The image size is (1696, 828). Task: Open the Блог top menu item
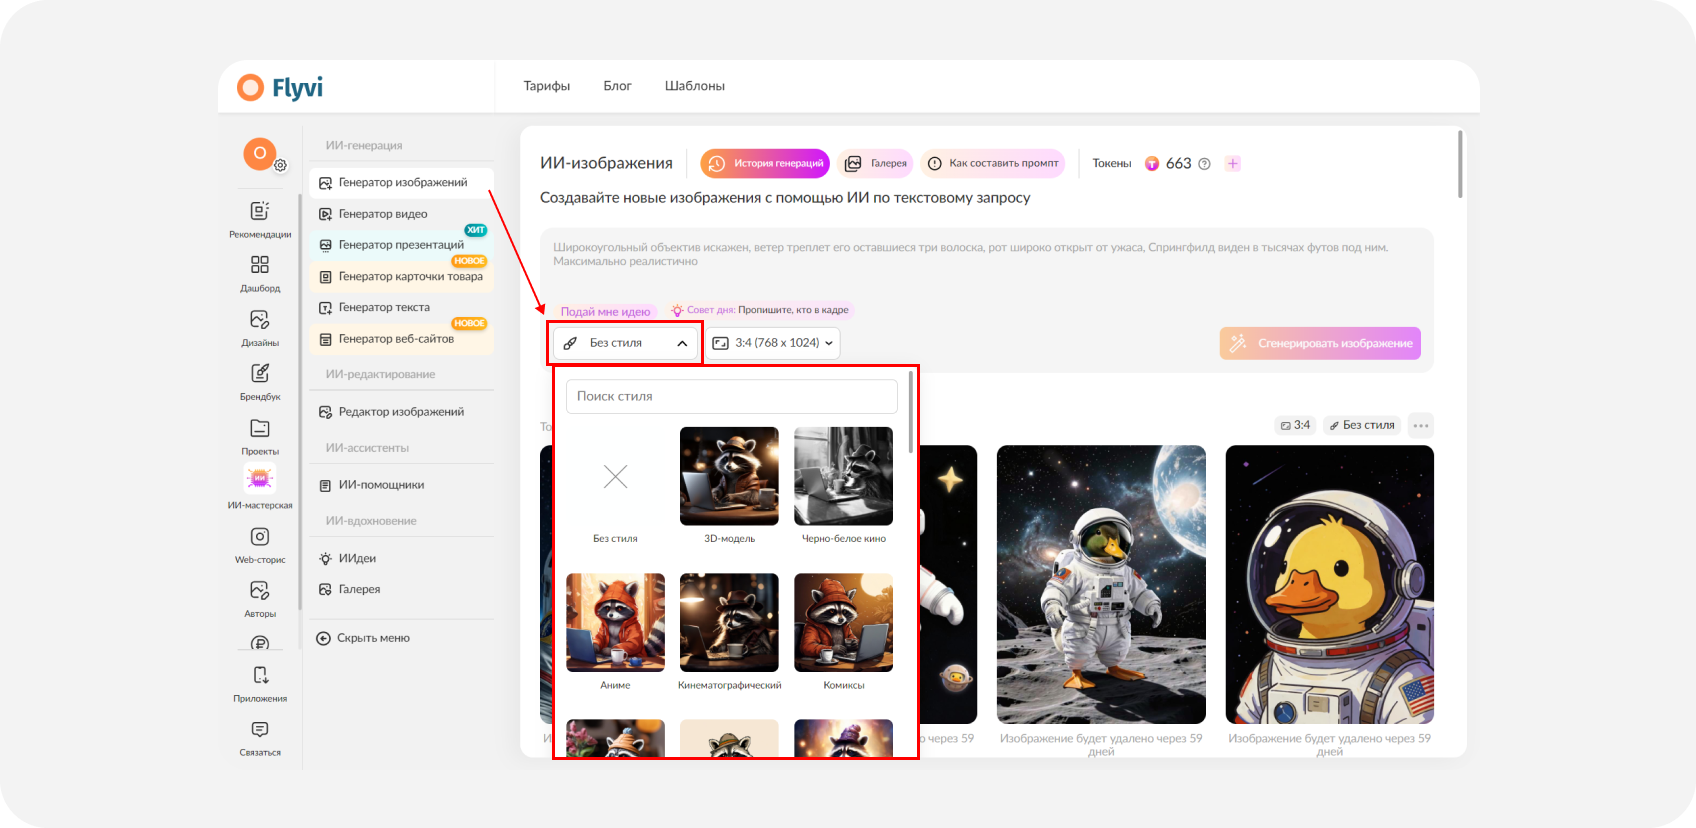[617, 86]
